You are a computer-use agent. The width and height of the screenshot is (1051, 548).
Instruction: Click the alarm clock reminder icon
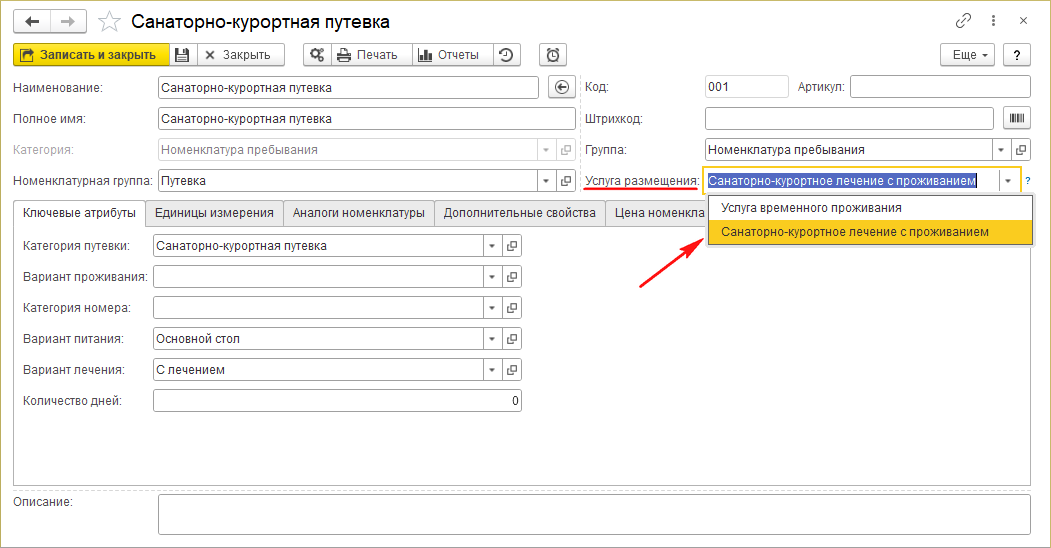coord(553,55)
